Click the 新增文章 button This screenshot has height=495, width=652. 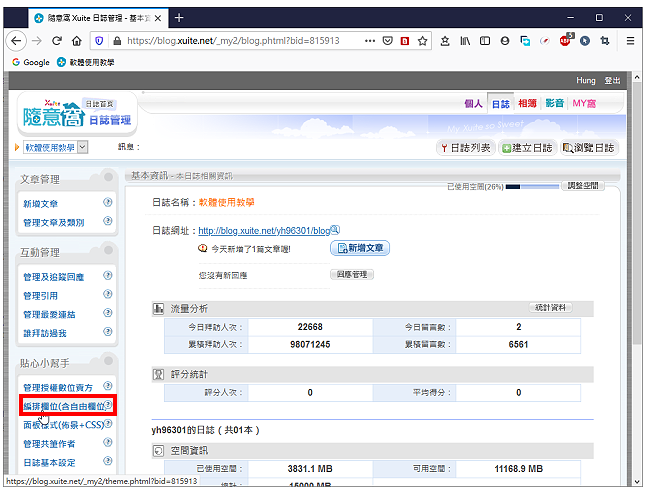[x=360, y=248]
